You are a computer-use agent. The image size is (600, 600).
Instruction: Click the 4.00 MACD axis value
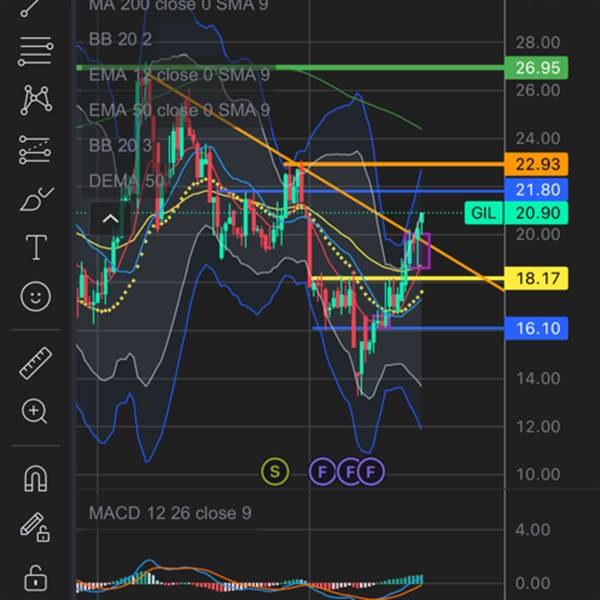pos(533,530)
